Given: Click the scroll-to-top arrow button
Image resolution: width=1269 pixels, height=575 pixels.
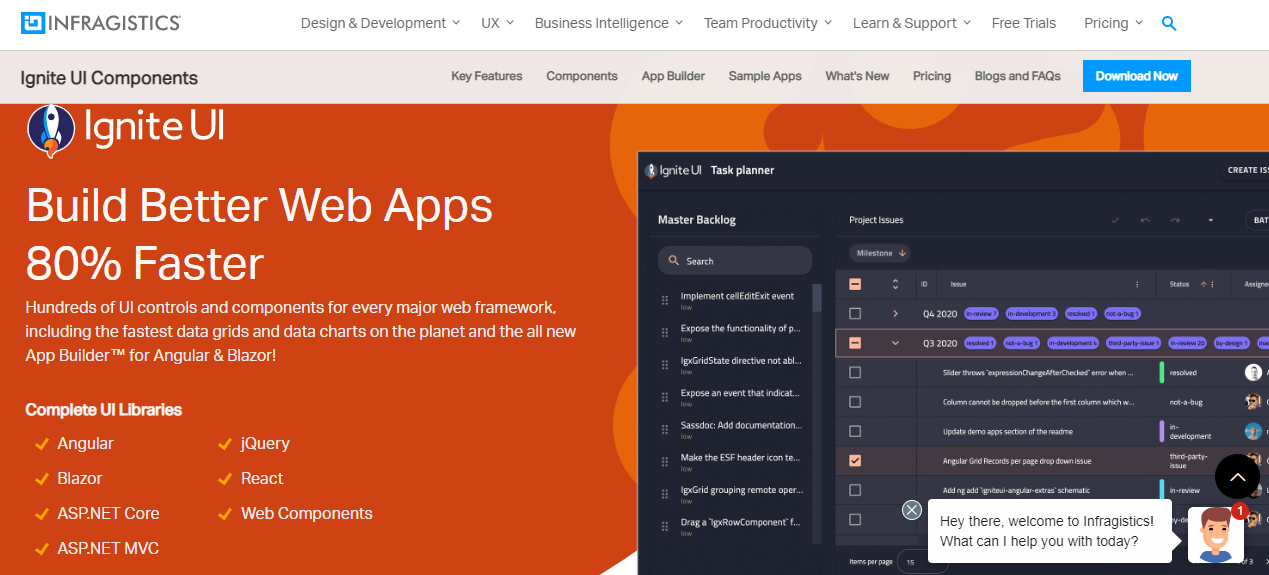Looking at the screenshot, I should (1237, 477).
